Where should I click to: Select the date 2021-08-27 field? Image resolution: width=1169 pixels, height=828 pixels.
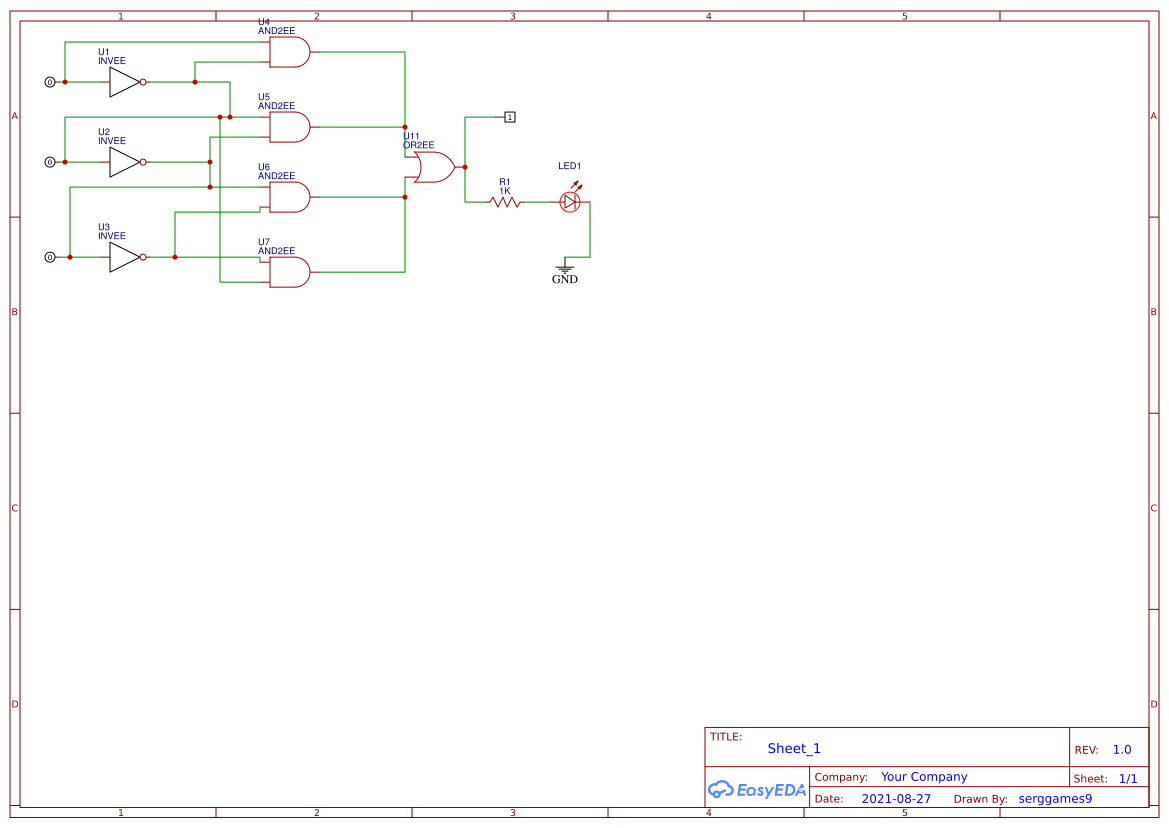pos(896,799)
